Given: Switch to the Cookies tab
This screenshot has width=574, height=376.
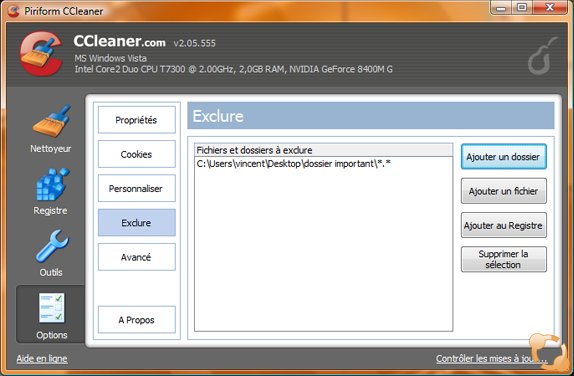Looking at the screenshot, I should coord(137,154).
